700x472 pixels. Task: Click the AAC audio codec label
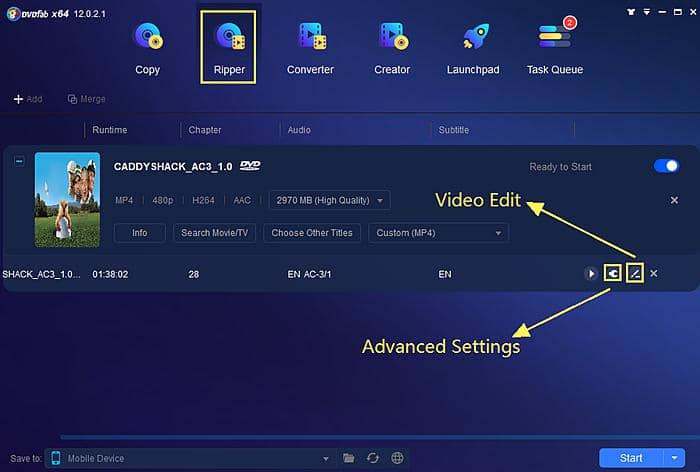pos(242,200)
